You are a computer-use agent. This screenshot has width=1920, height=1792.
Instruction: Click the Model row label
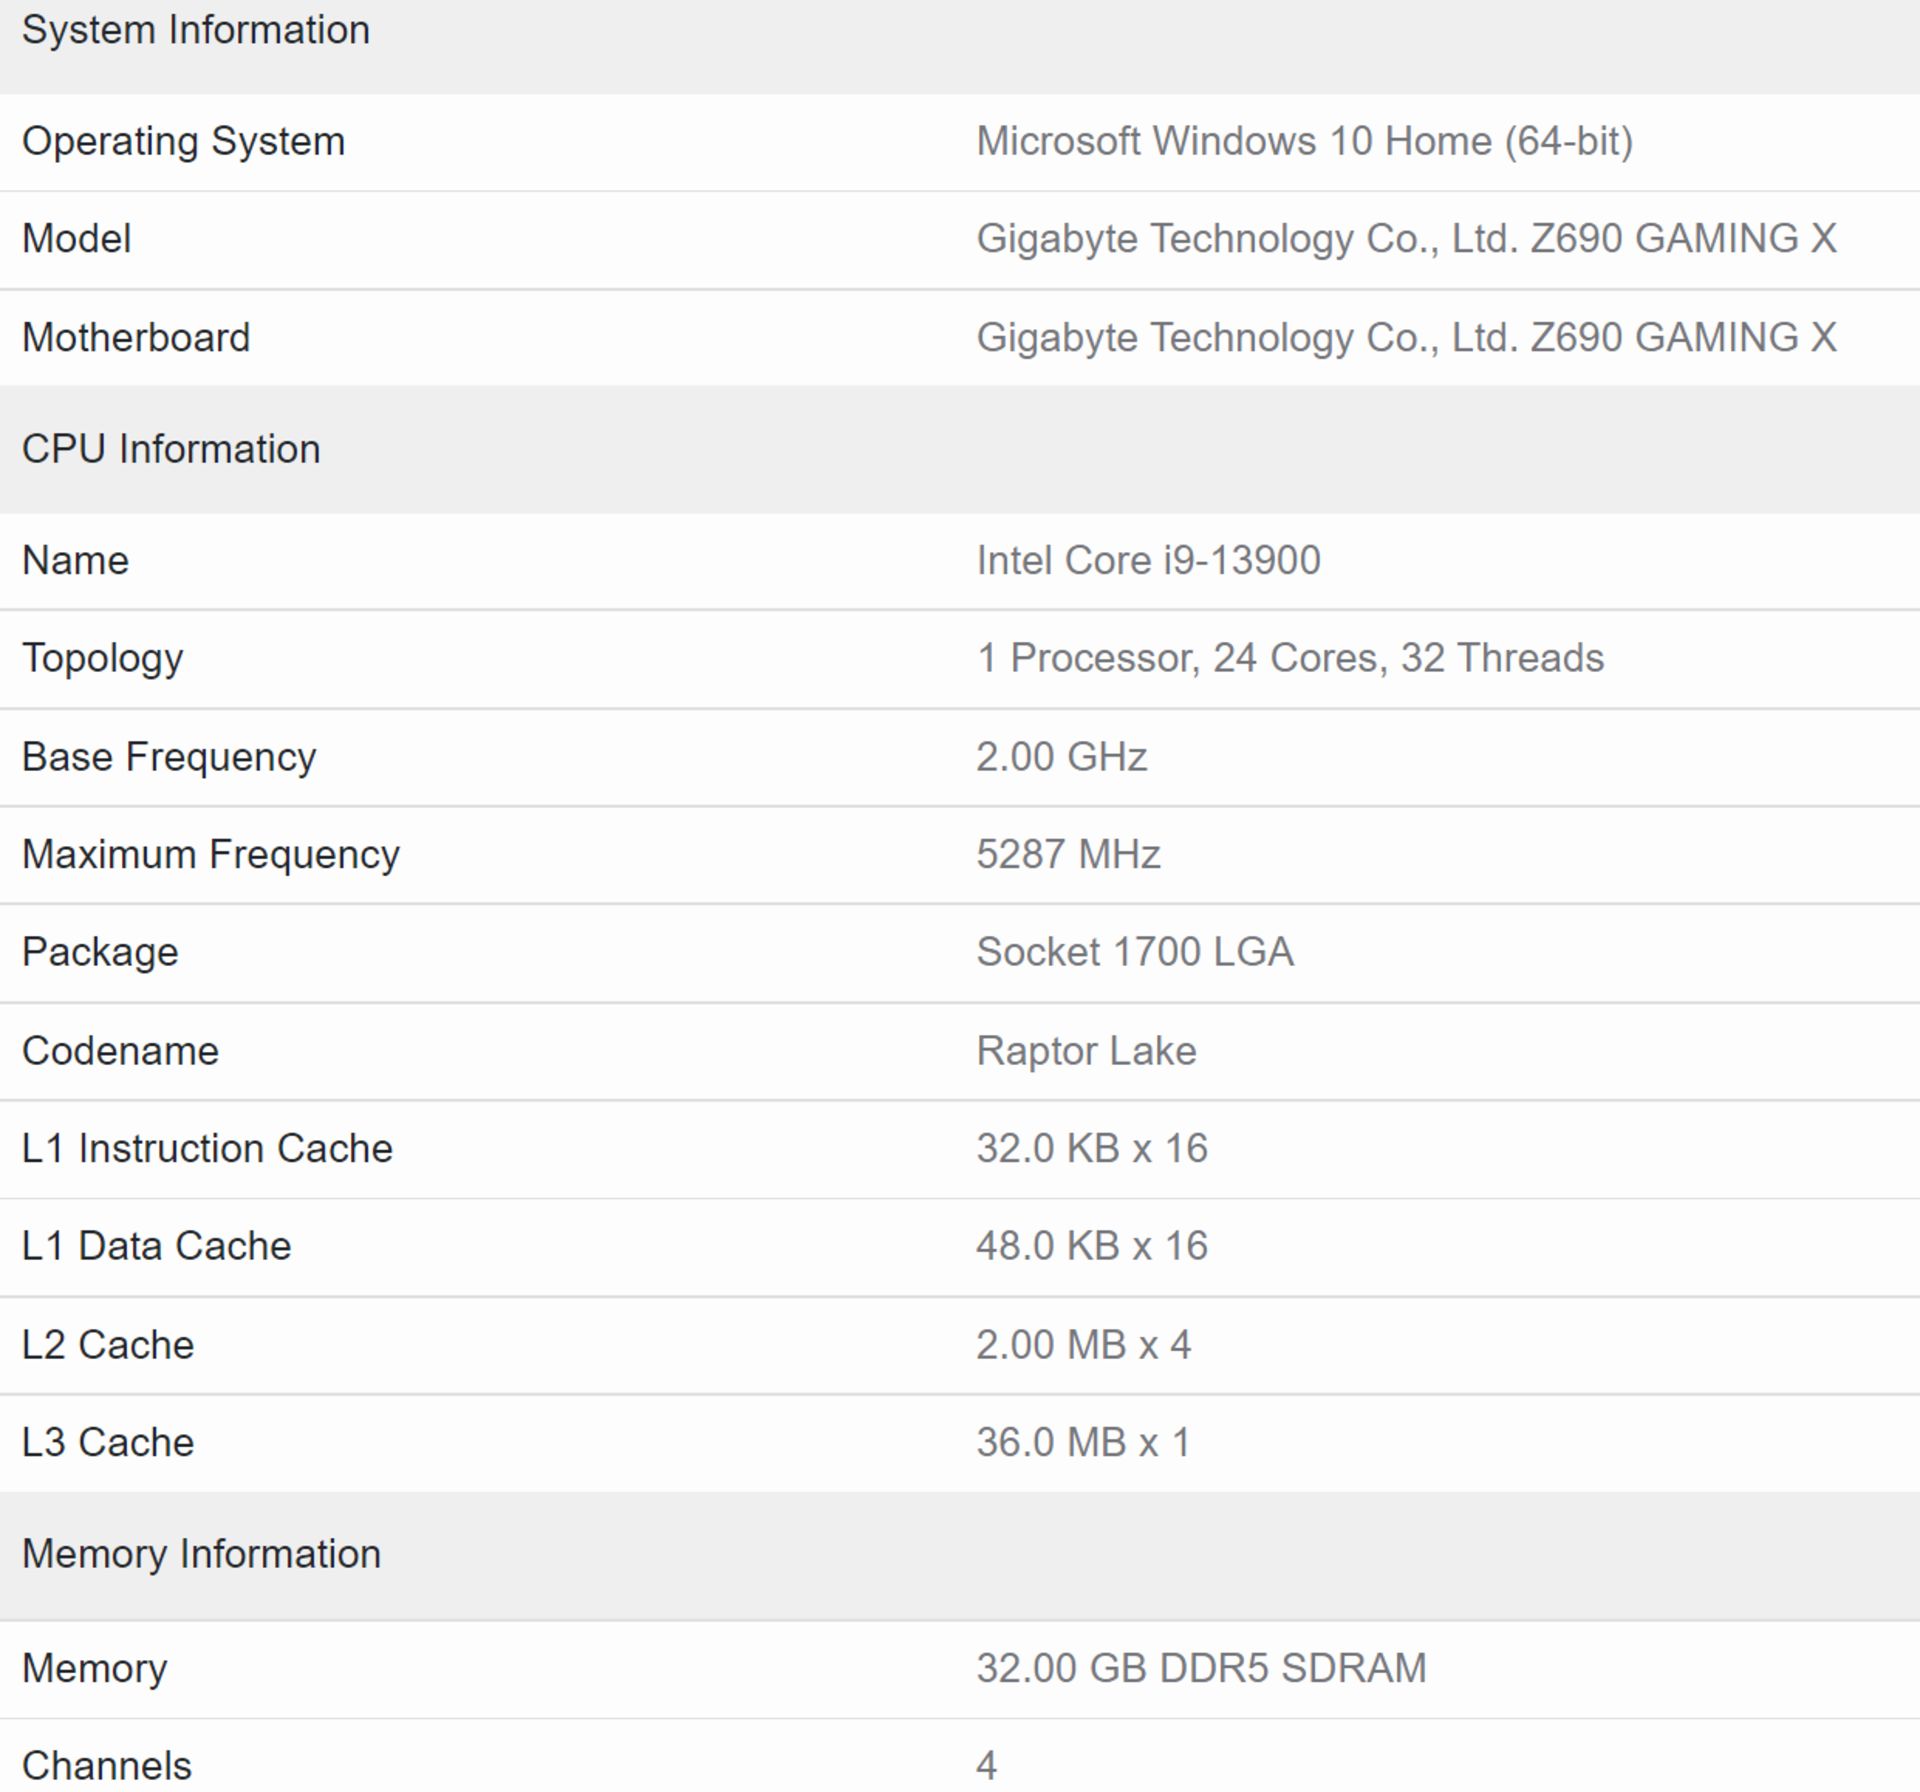pos(76,238)
